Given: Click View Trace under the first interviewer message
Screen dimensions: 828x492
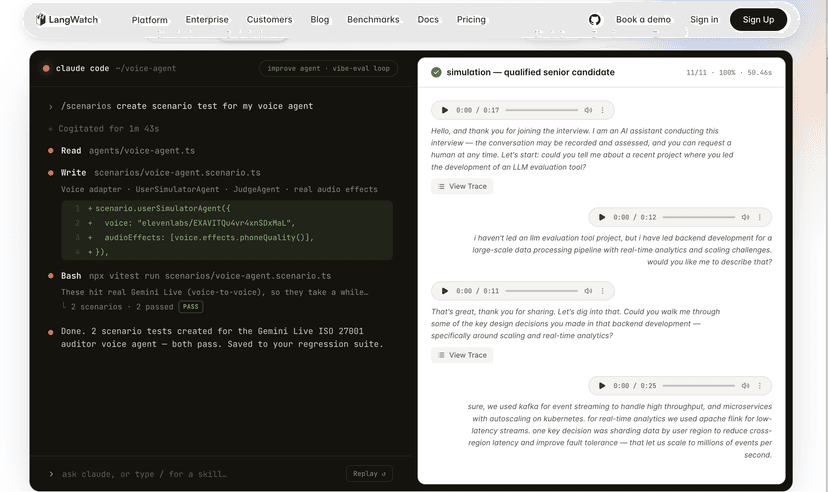Looking at the screenshot, I should coord(462,186).
